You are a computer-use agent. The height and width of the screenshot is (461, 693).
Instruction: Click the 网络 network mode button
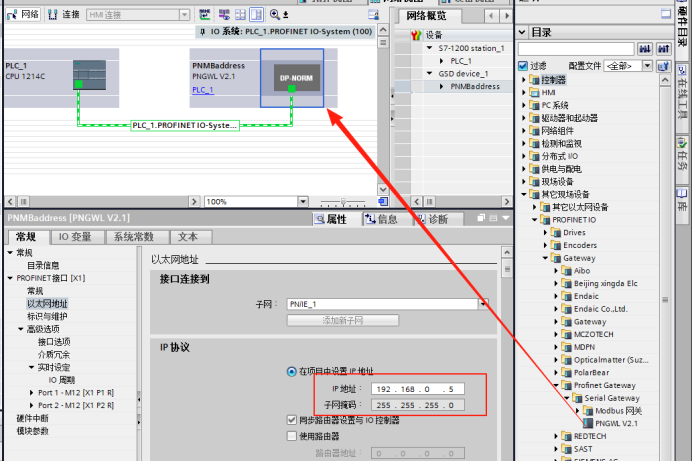tap(23, 15)
